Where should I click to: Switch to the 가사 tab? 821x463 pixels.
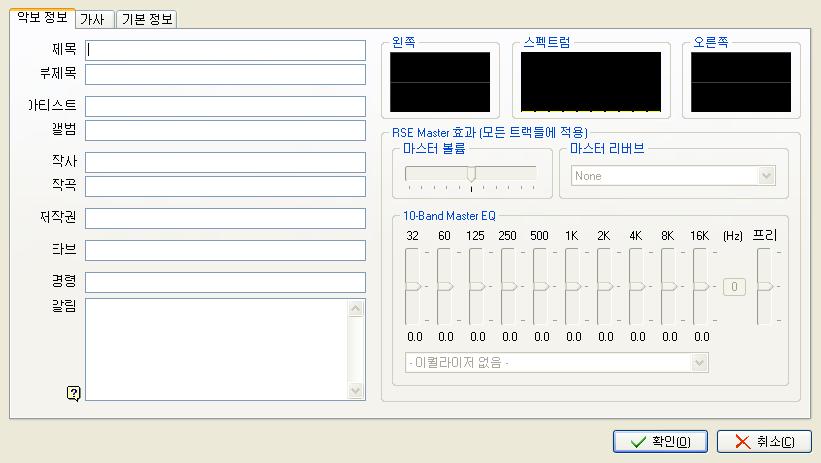93,19
